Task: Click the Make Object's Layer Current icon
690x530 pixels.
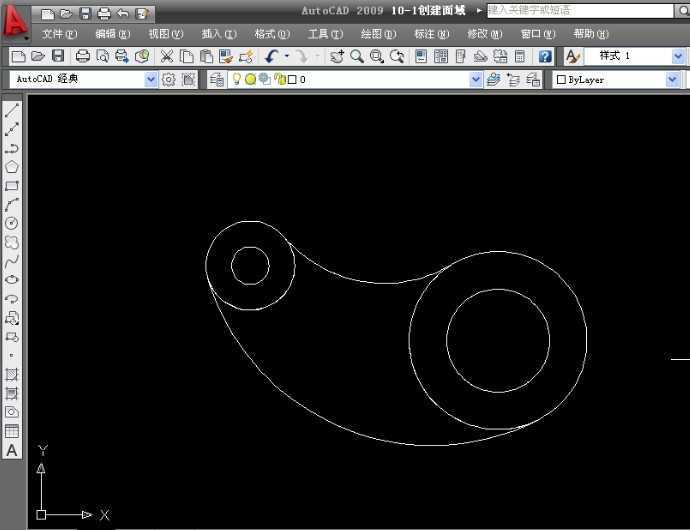Action: point(494,80)
